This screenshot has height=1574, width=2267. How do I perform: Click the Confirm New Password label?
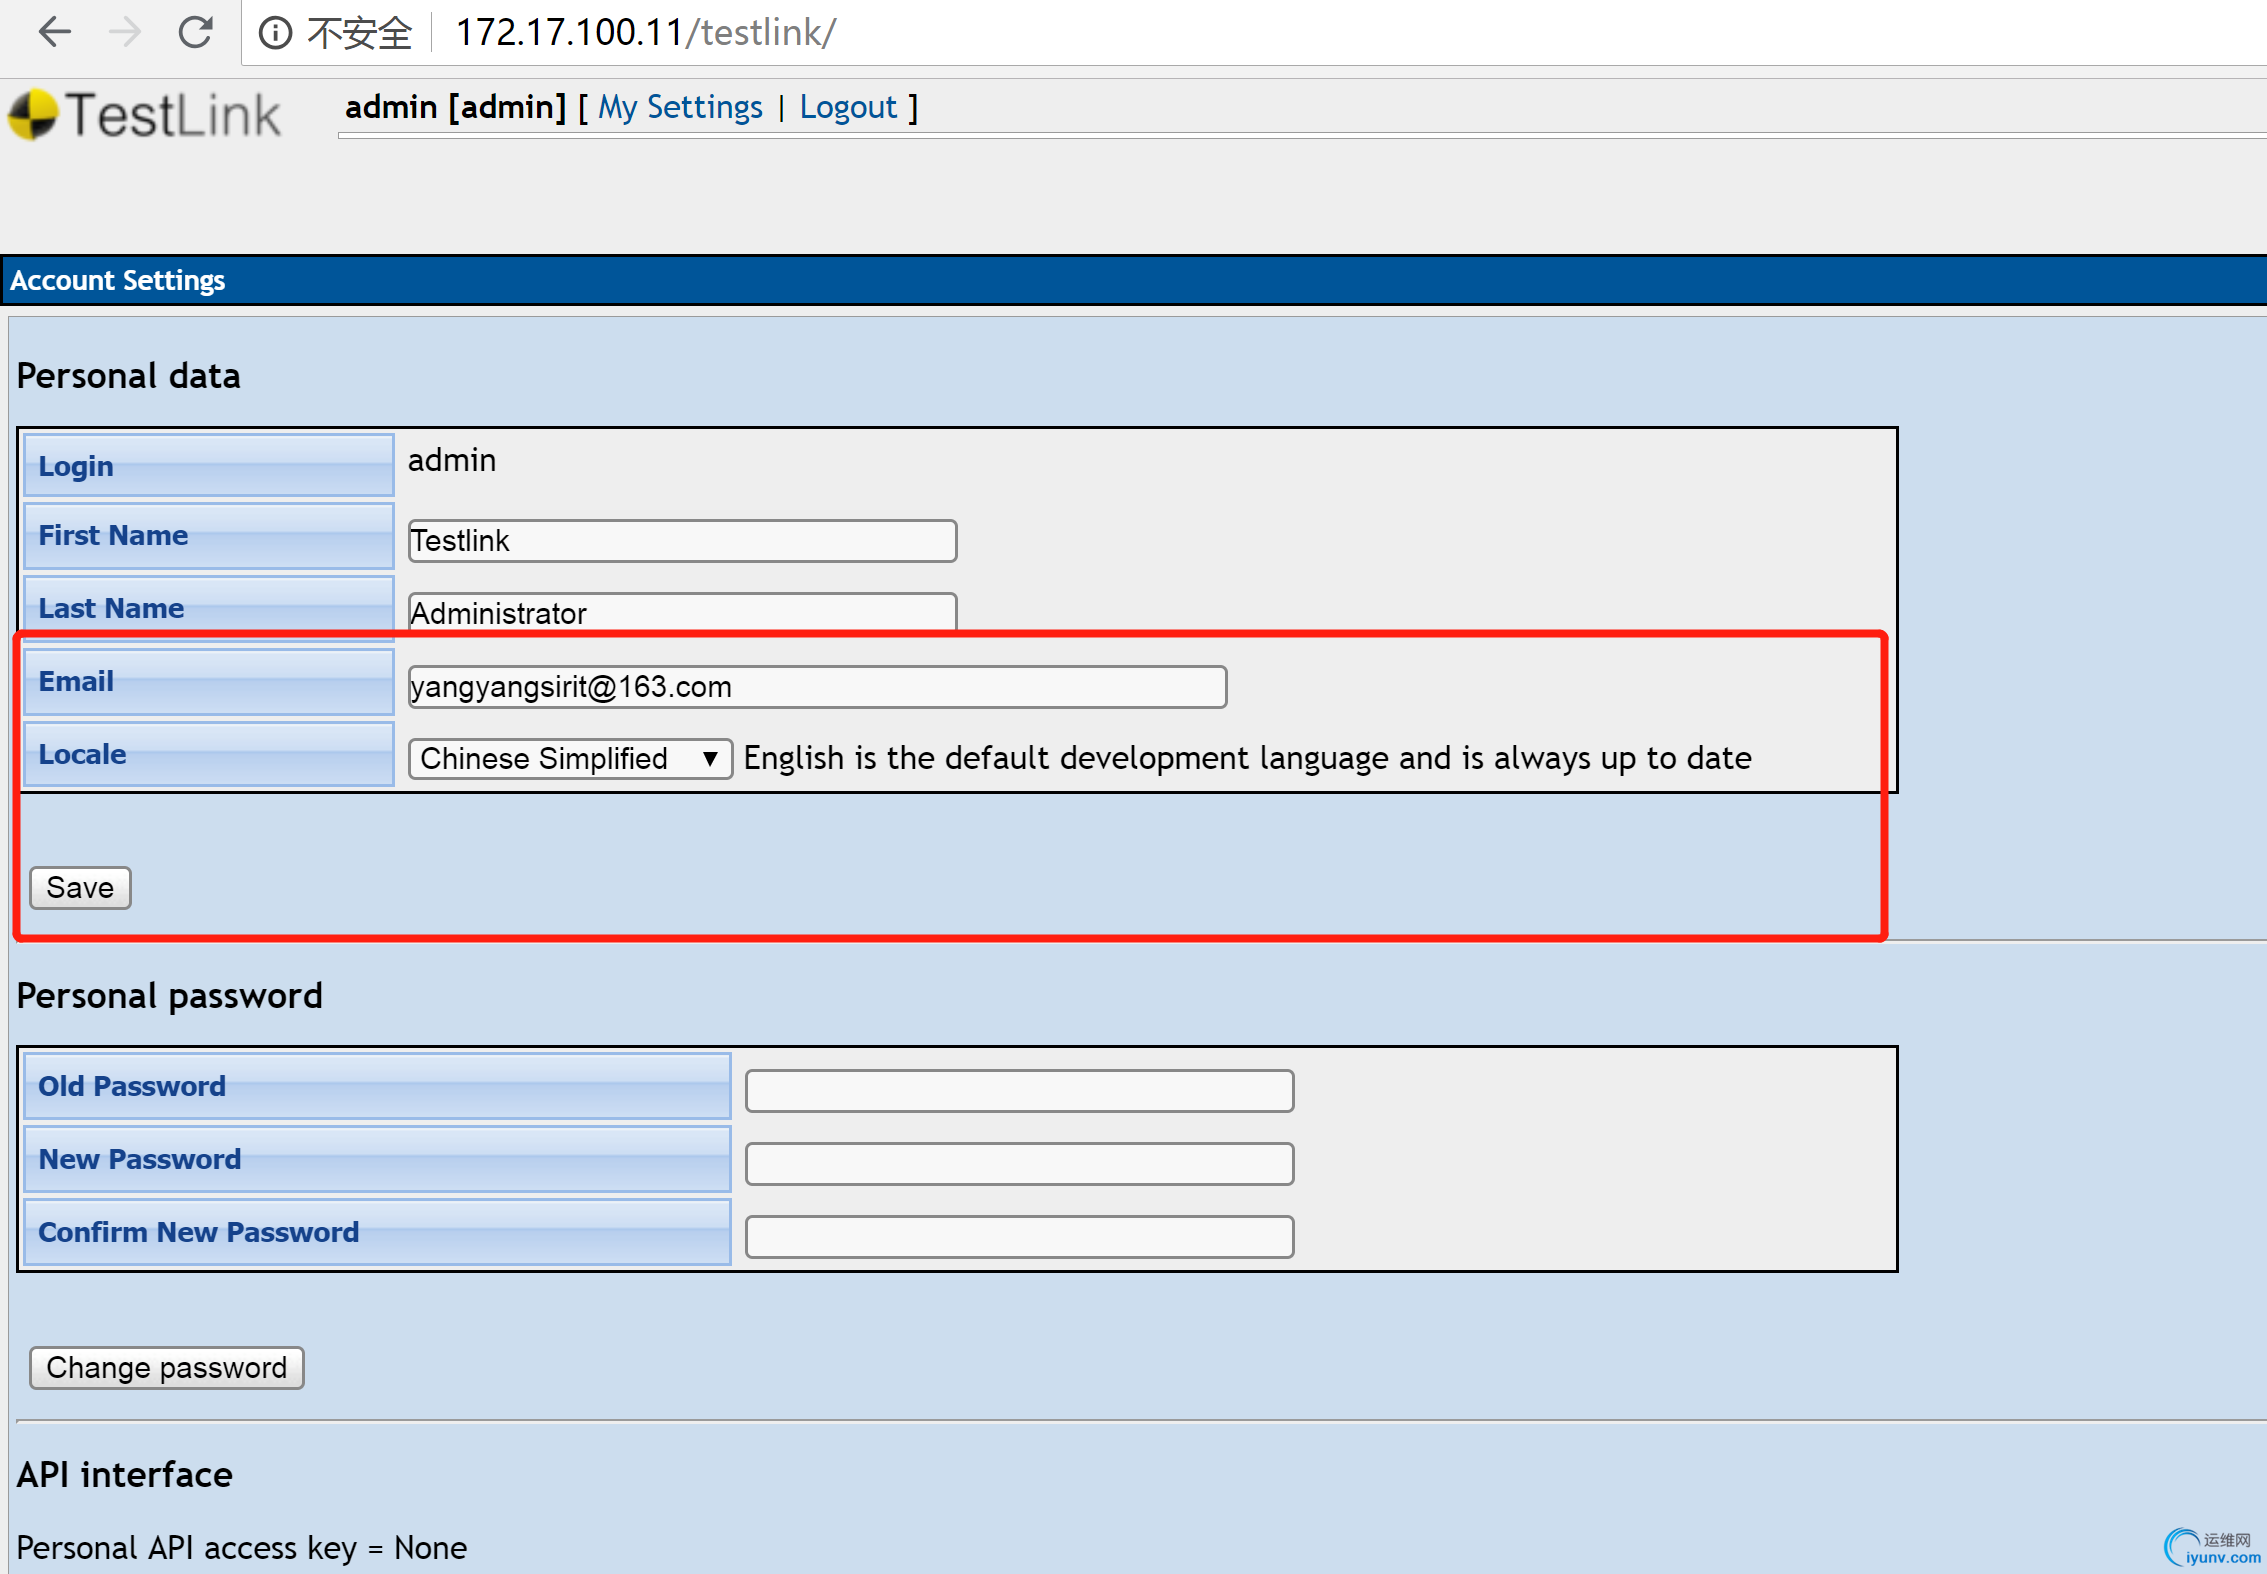point(377,1233)
